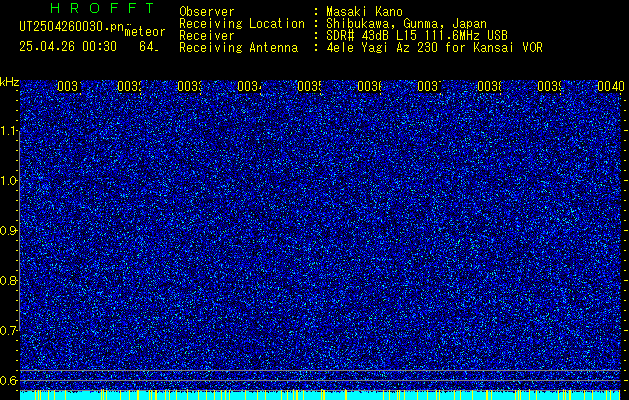629x400 pixels.
Task: Select location Shibukawa, Gunma, Japan
Action: [x=406, y=24]
